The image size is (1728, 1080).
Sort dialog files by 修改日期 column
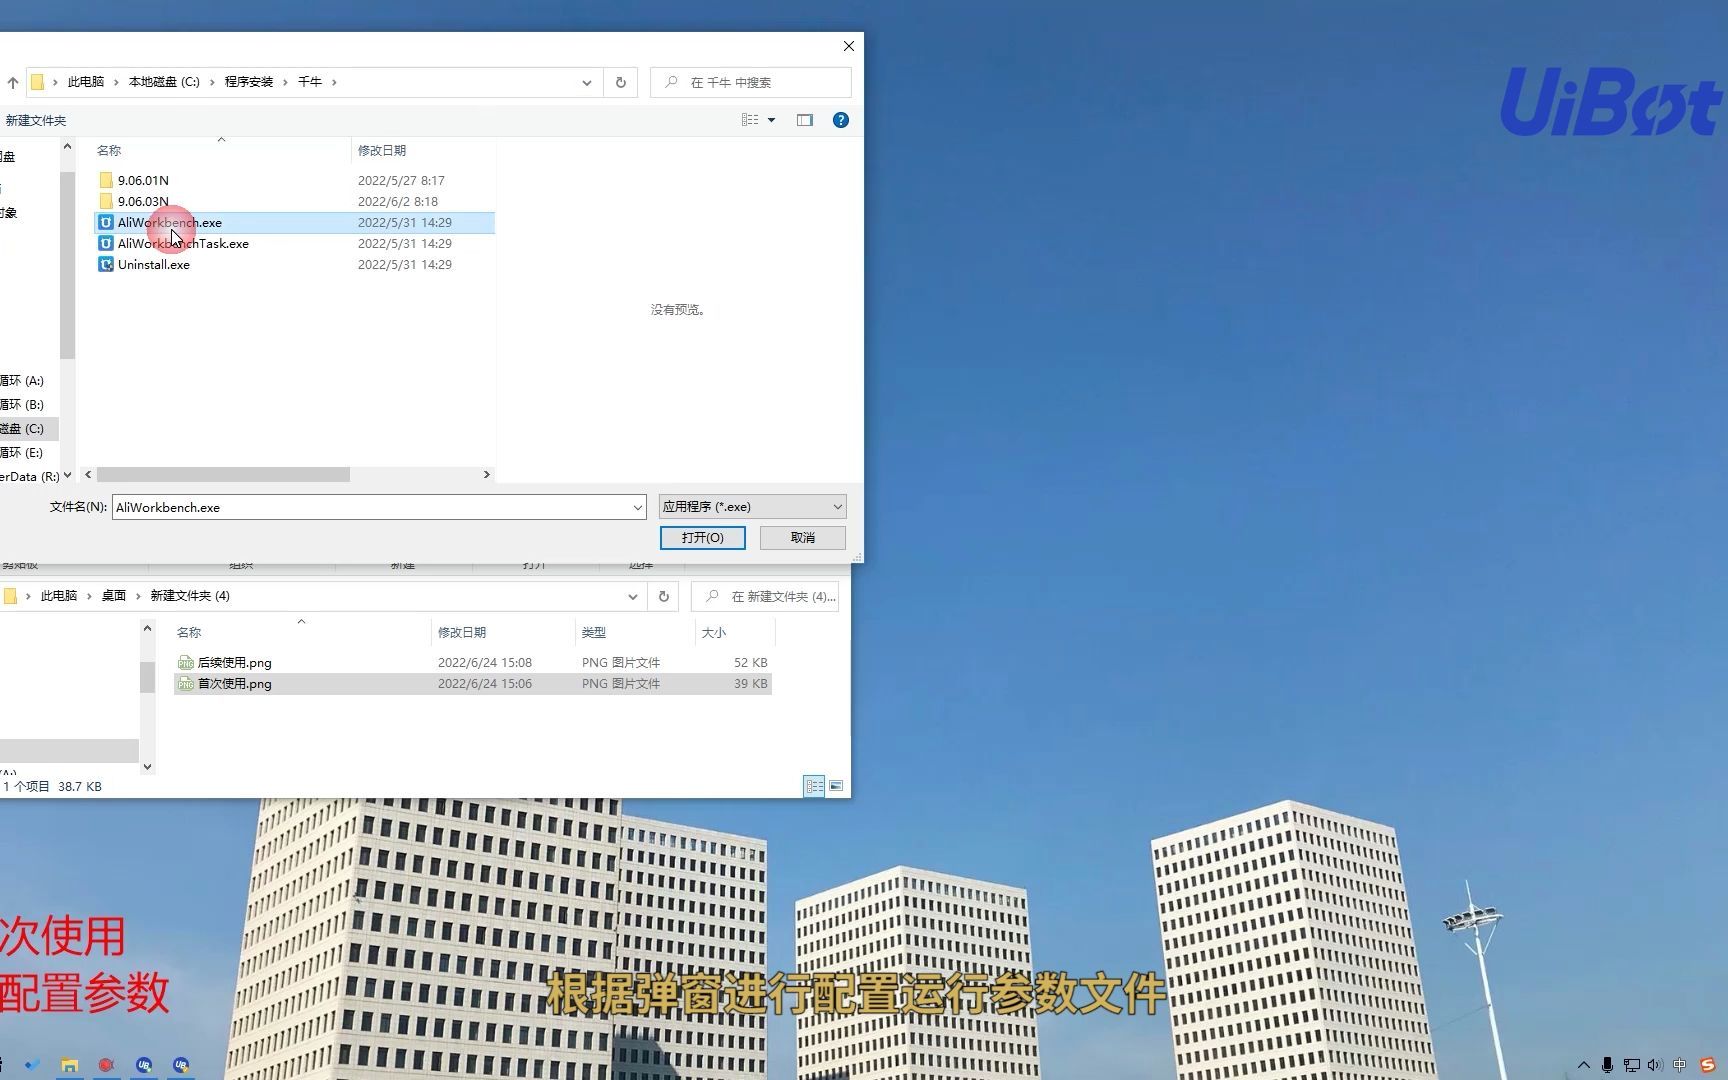tap(382, 151)
